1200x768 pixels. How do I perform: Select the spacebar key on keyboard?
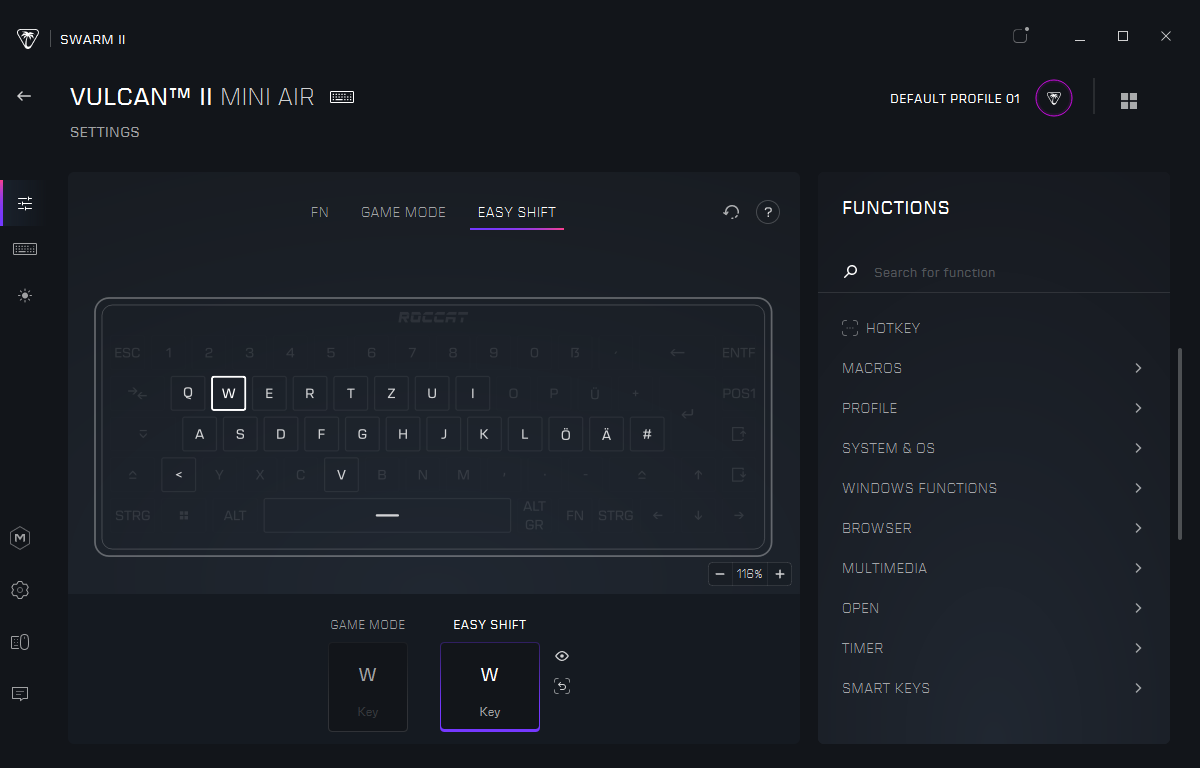(x=387, y=515)
